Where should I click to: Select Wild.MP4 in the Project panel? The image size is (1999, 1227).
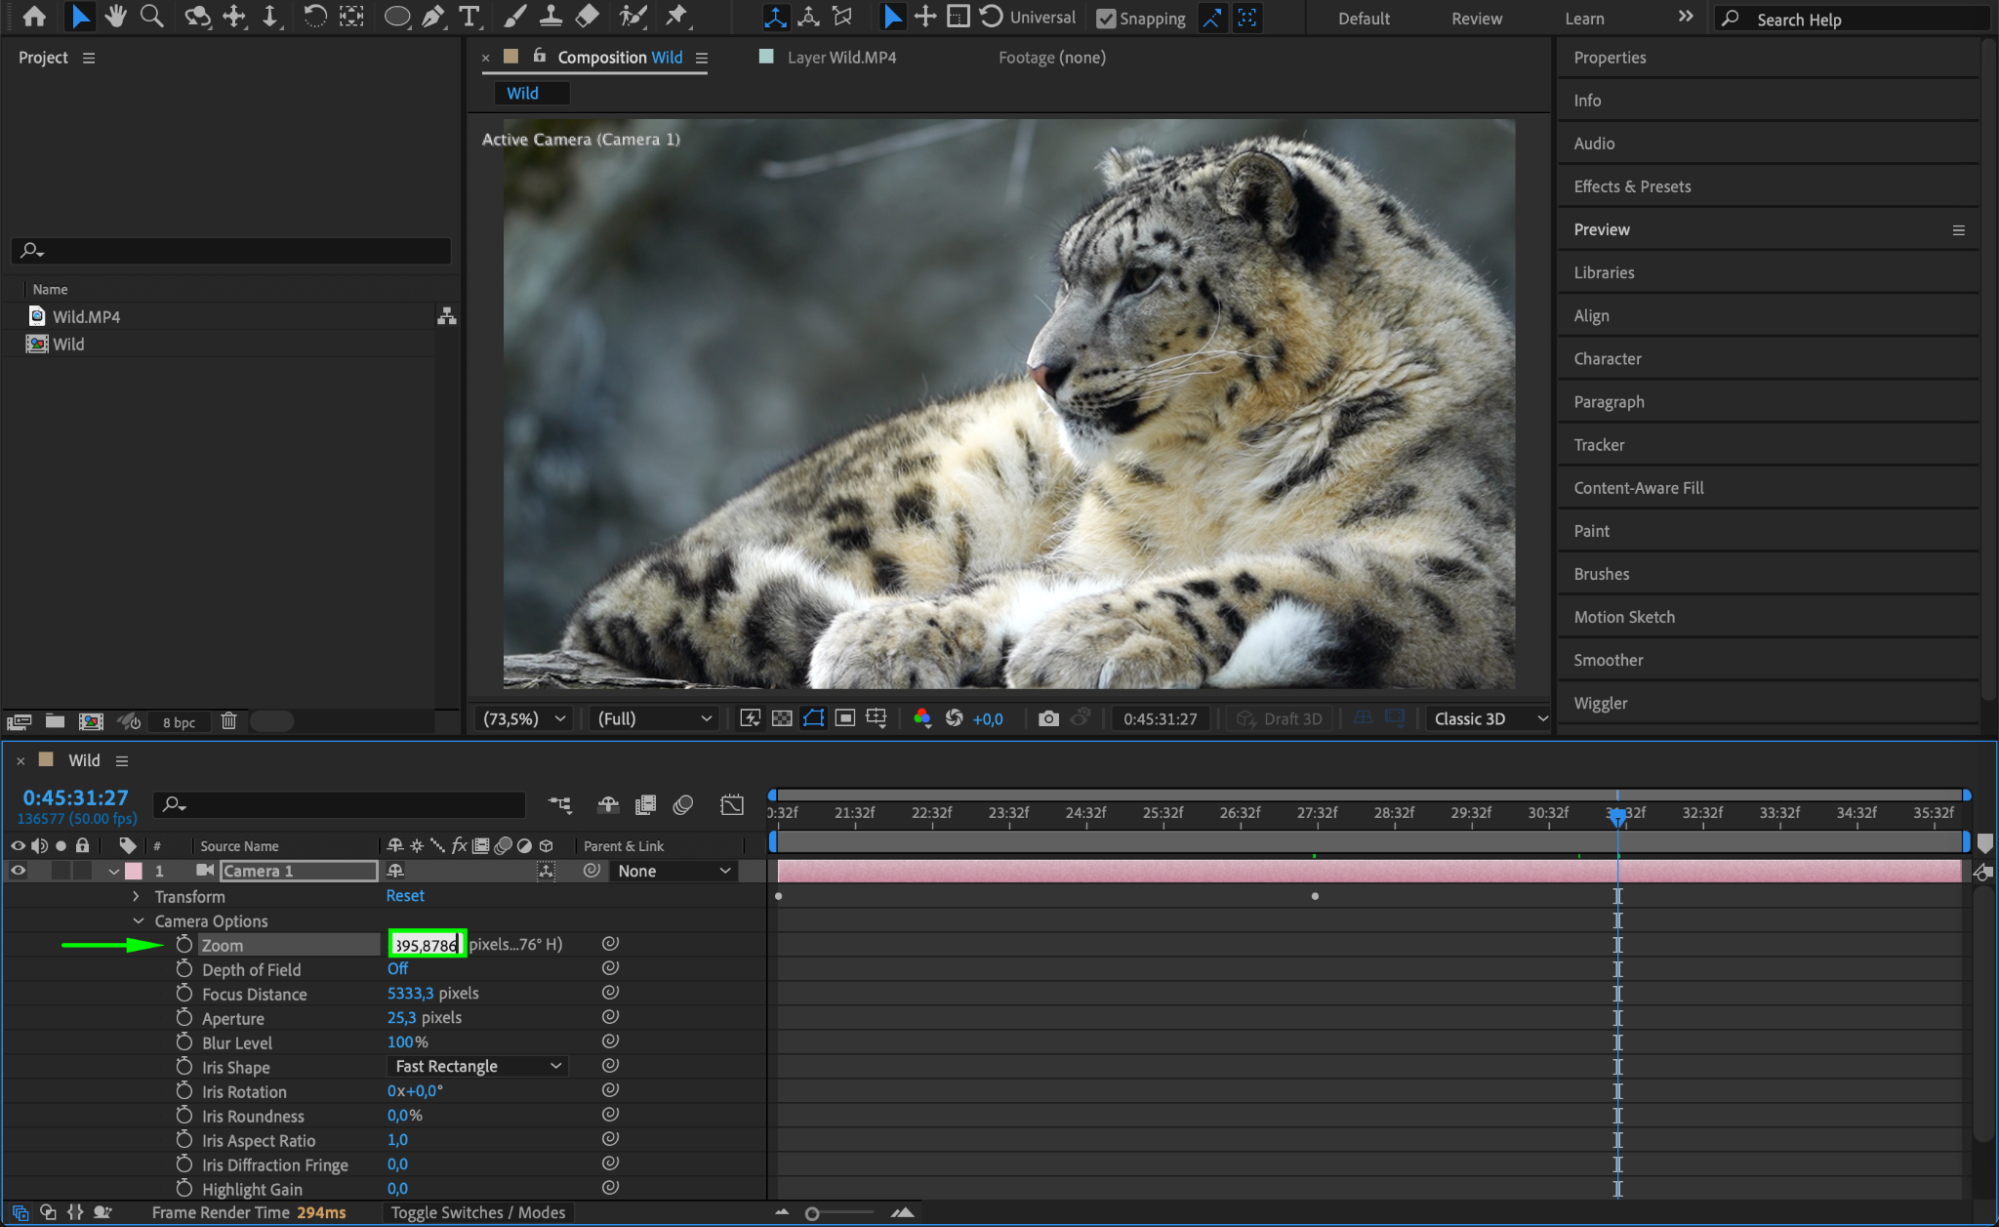[86, 316]
